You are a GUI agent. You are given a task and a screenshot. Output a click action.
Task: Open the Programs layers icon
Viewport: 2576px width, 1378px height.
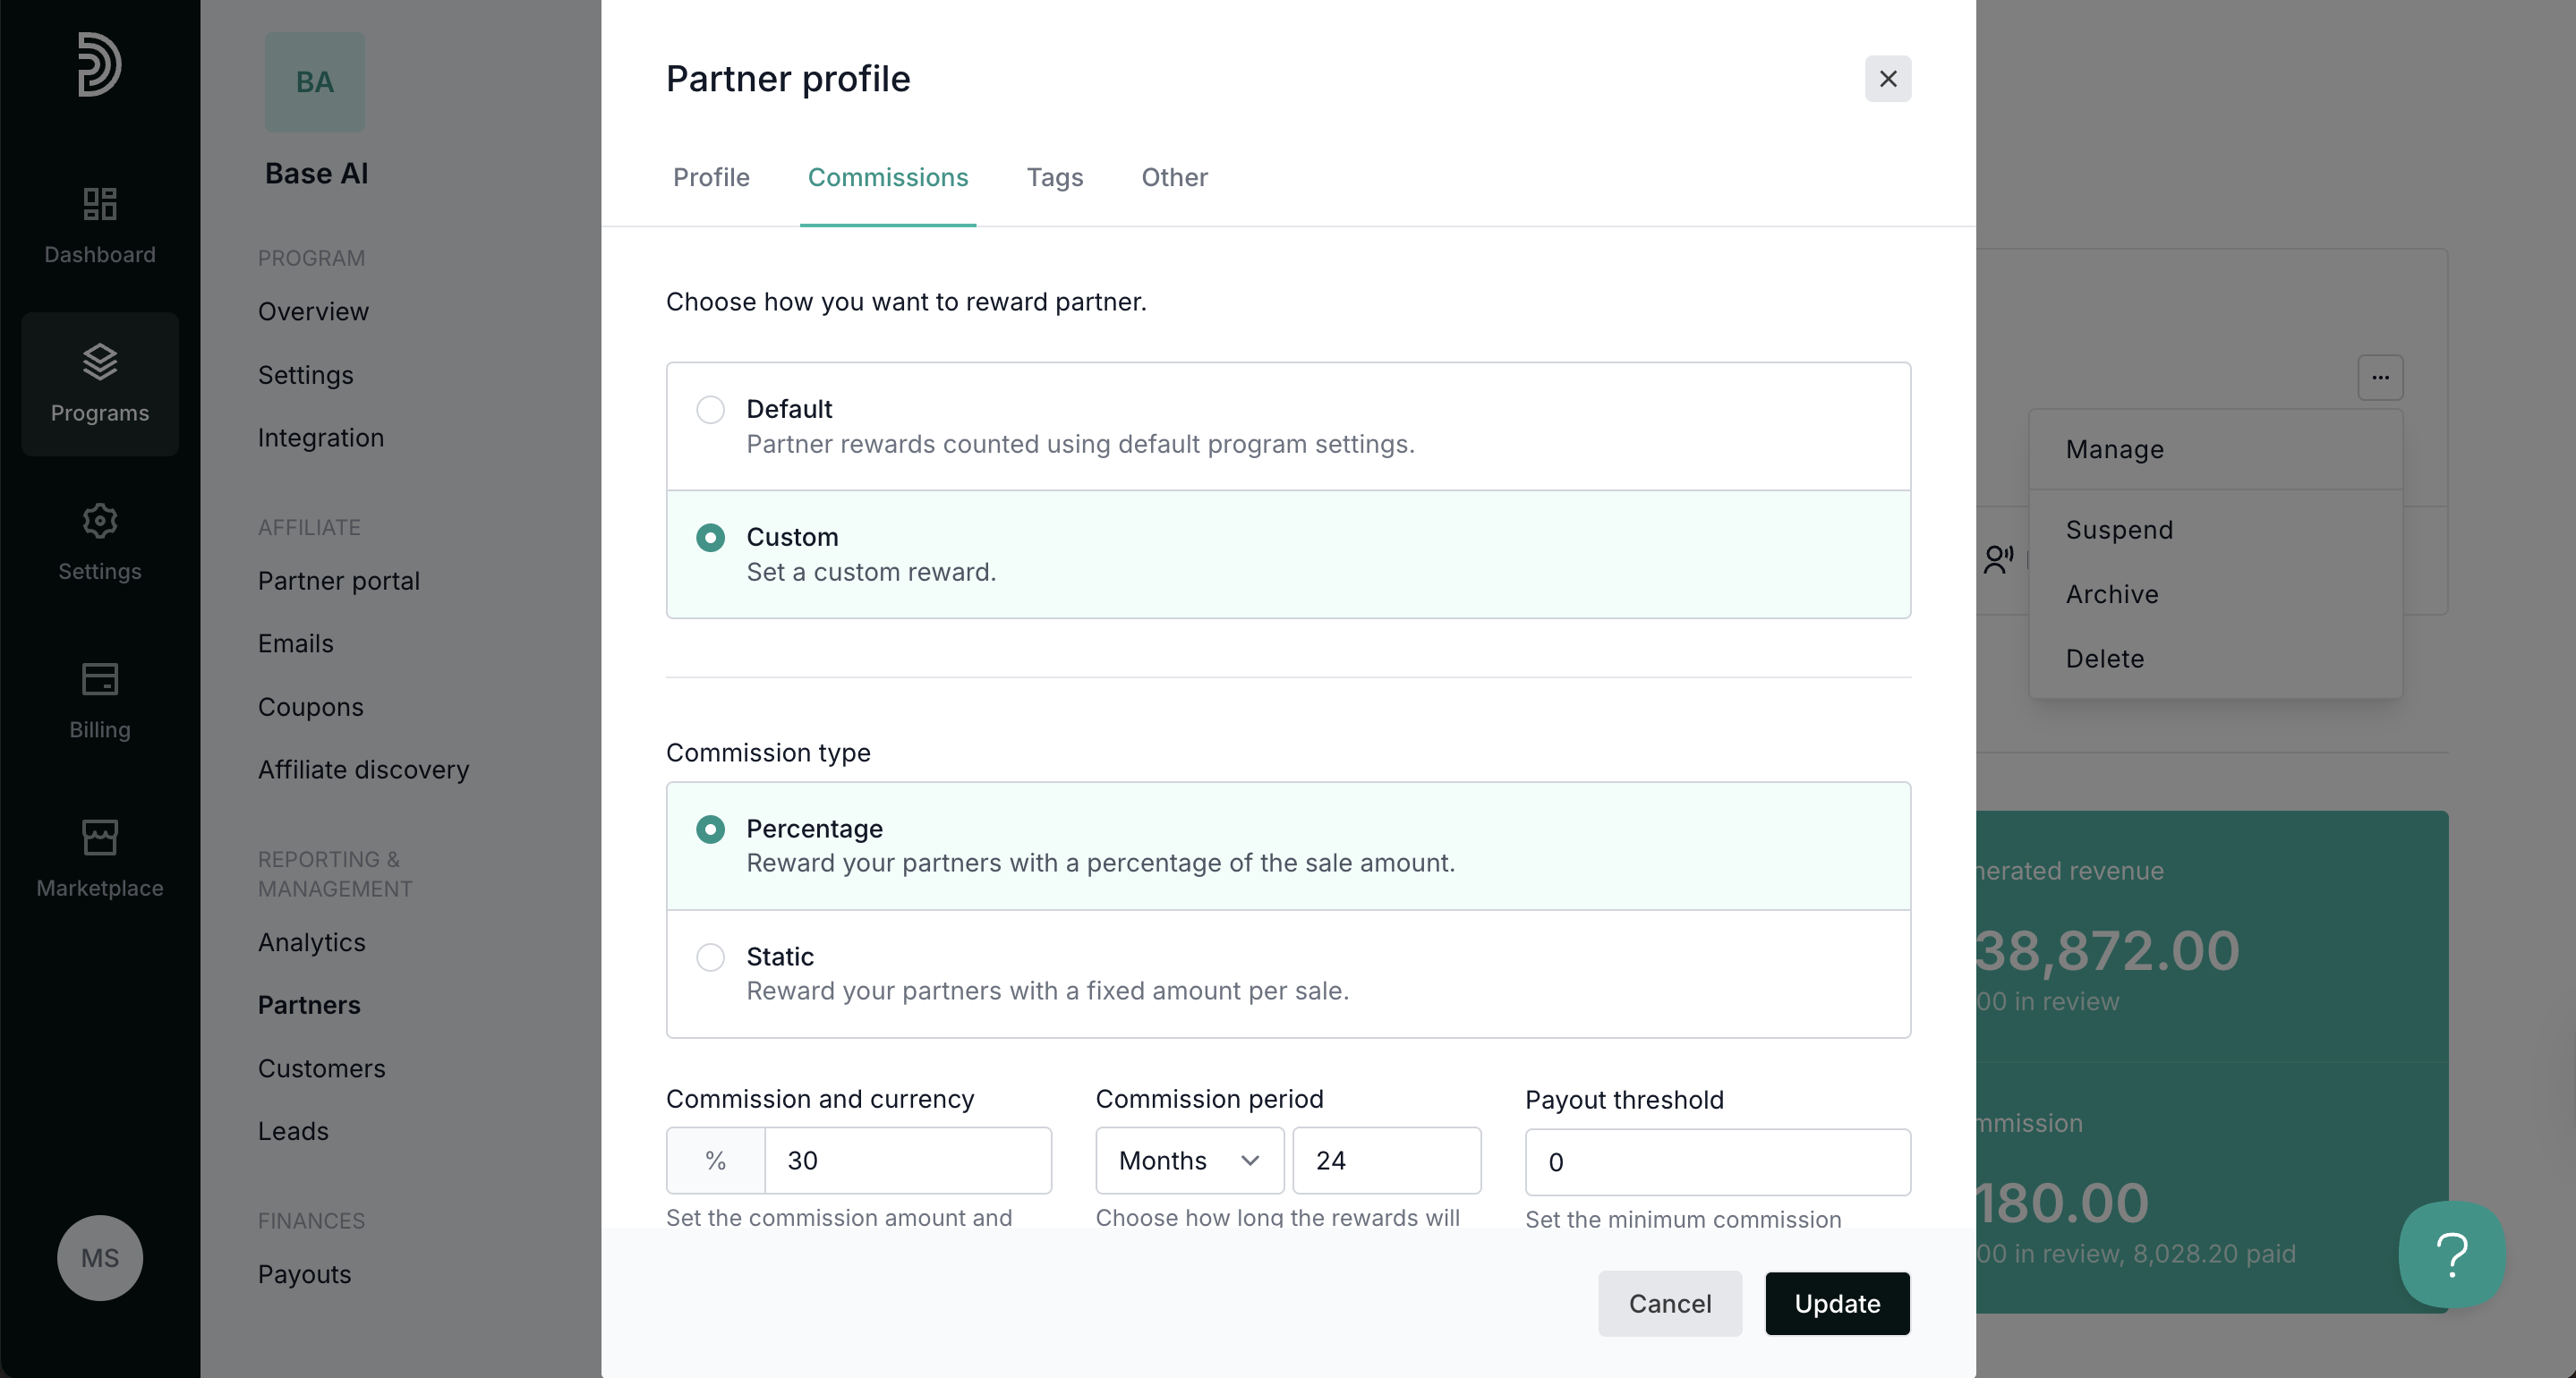pyautogui.click(x=99, y=362)
